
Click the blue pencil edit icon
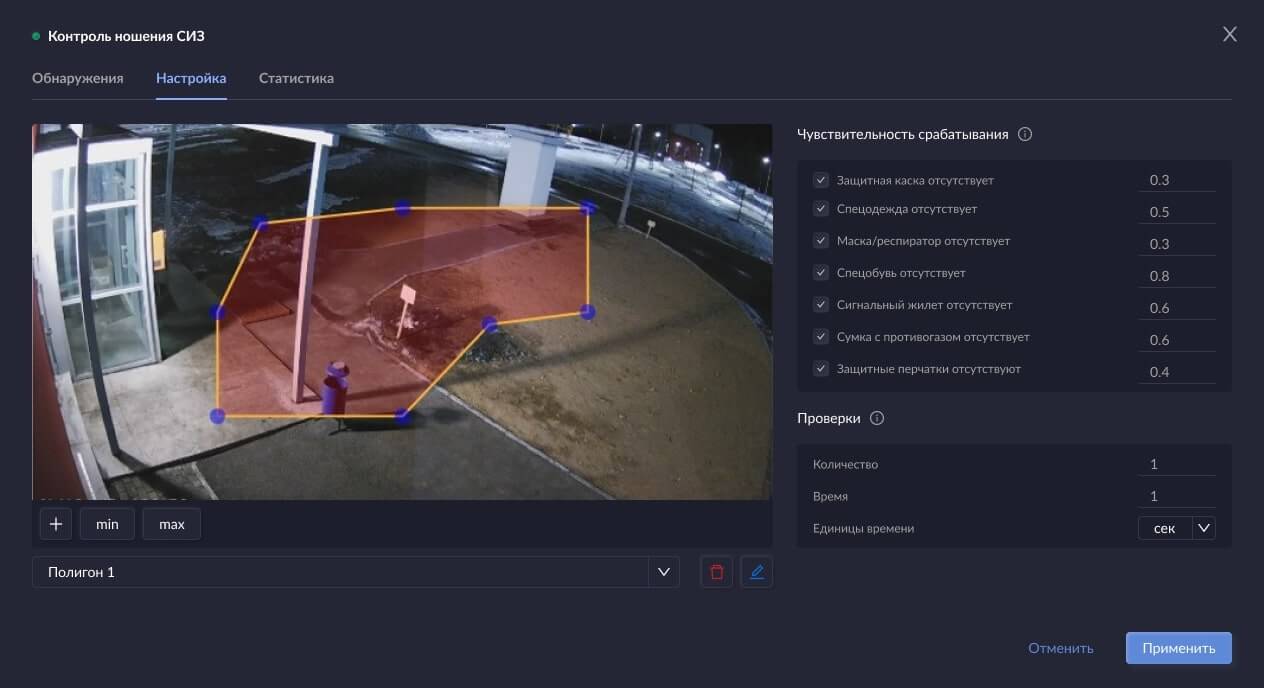[756, 572]
